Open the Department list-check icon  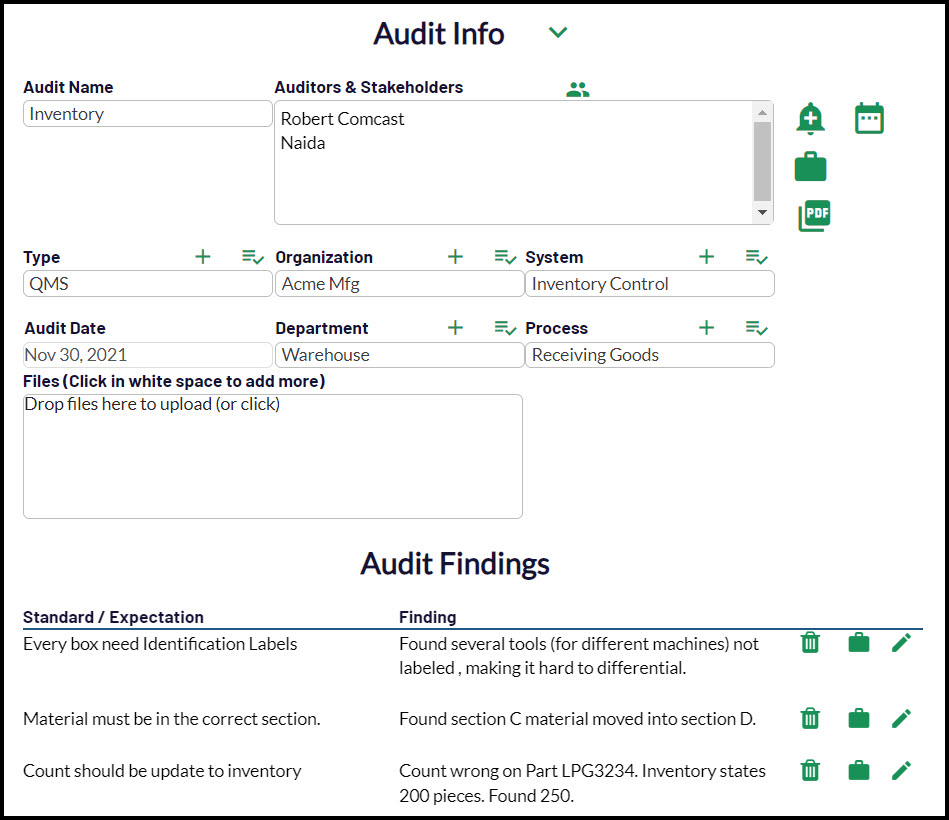[x=505, y=328]
